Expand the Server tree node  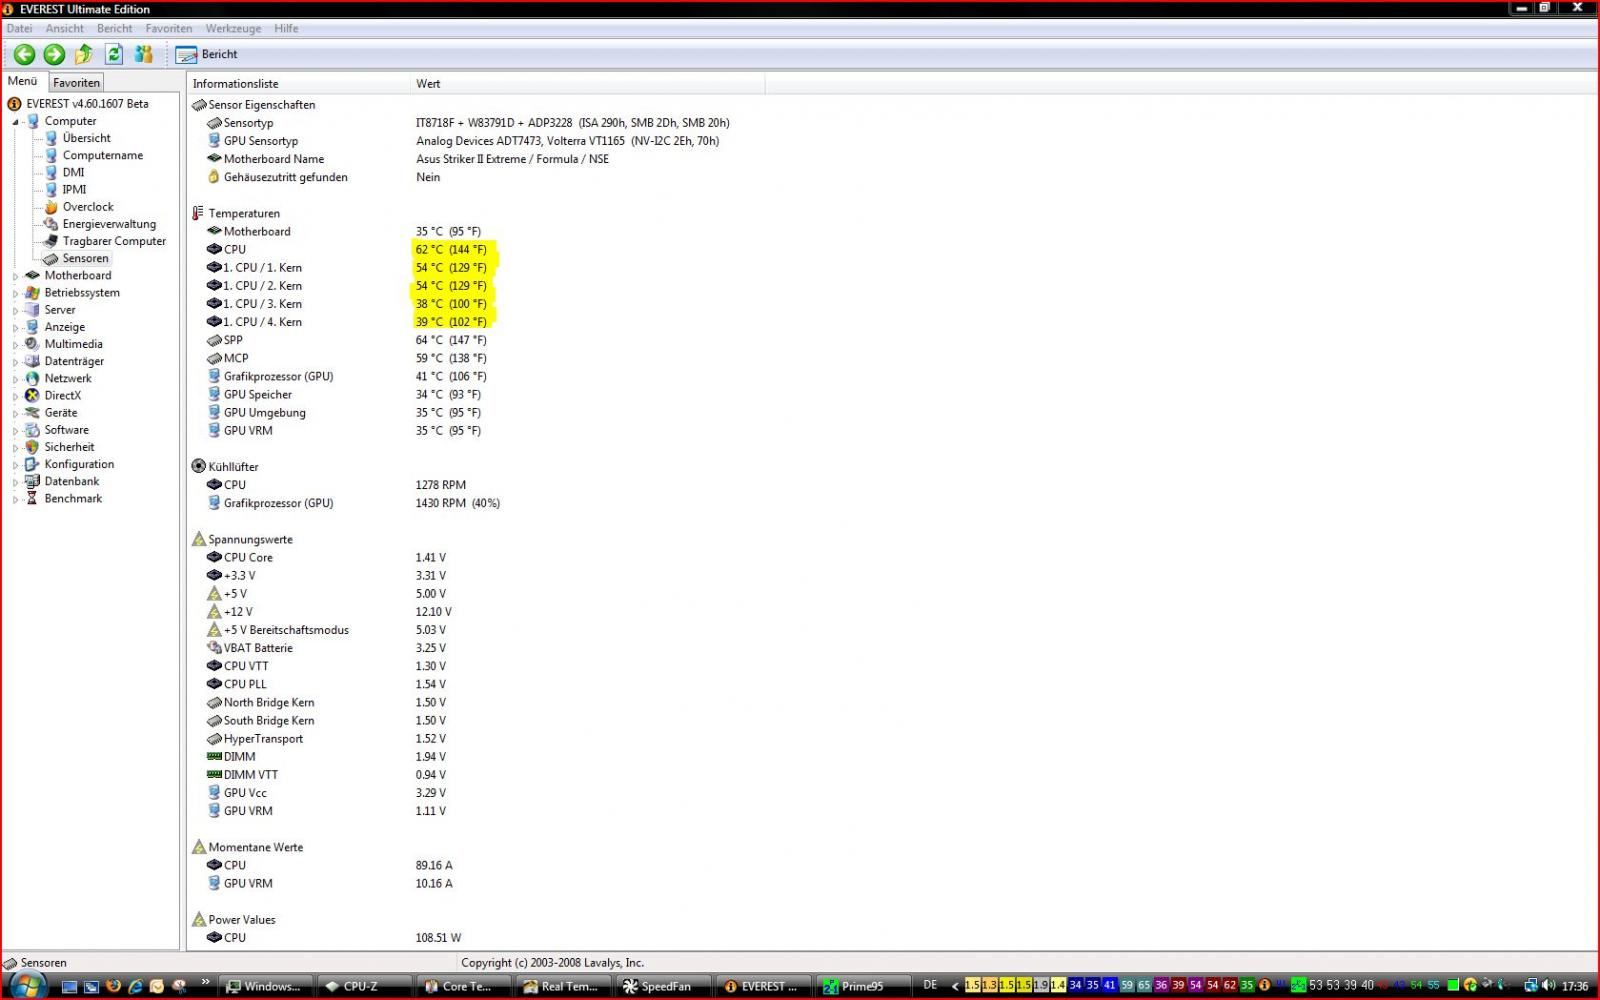point(15,310)
